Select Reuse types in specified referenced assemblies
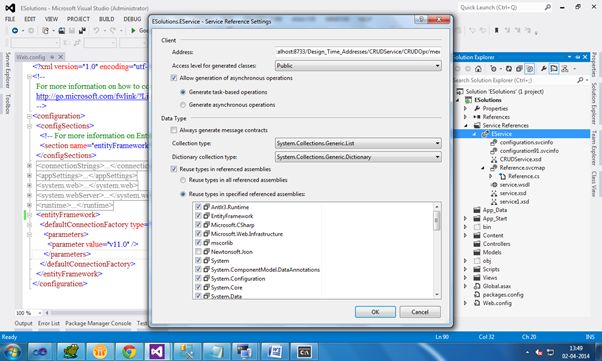This screenshot has width=602, height=361. 183,194
